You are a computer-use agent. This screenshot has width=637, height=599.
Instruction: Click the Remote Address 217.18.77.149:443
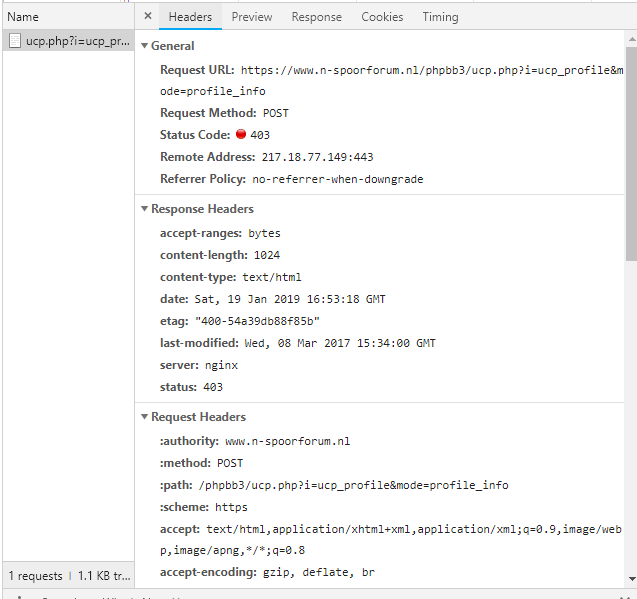point(317,157)
